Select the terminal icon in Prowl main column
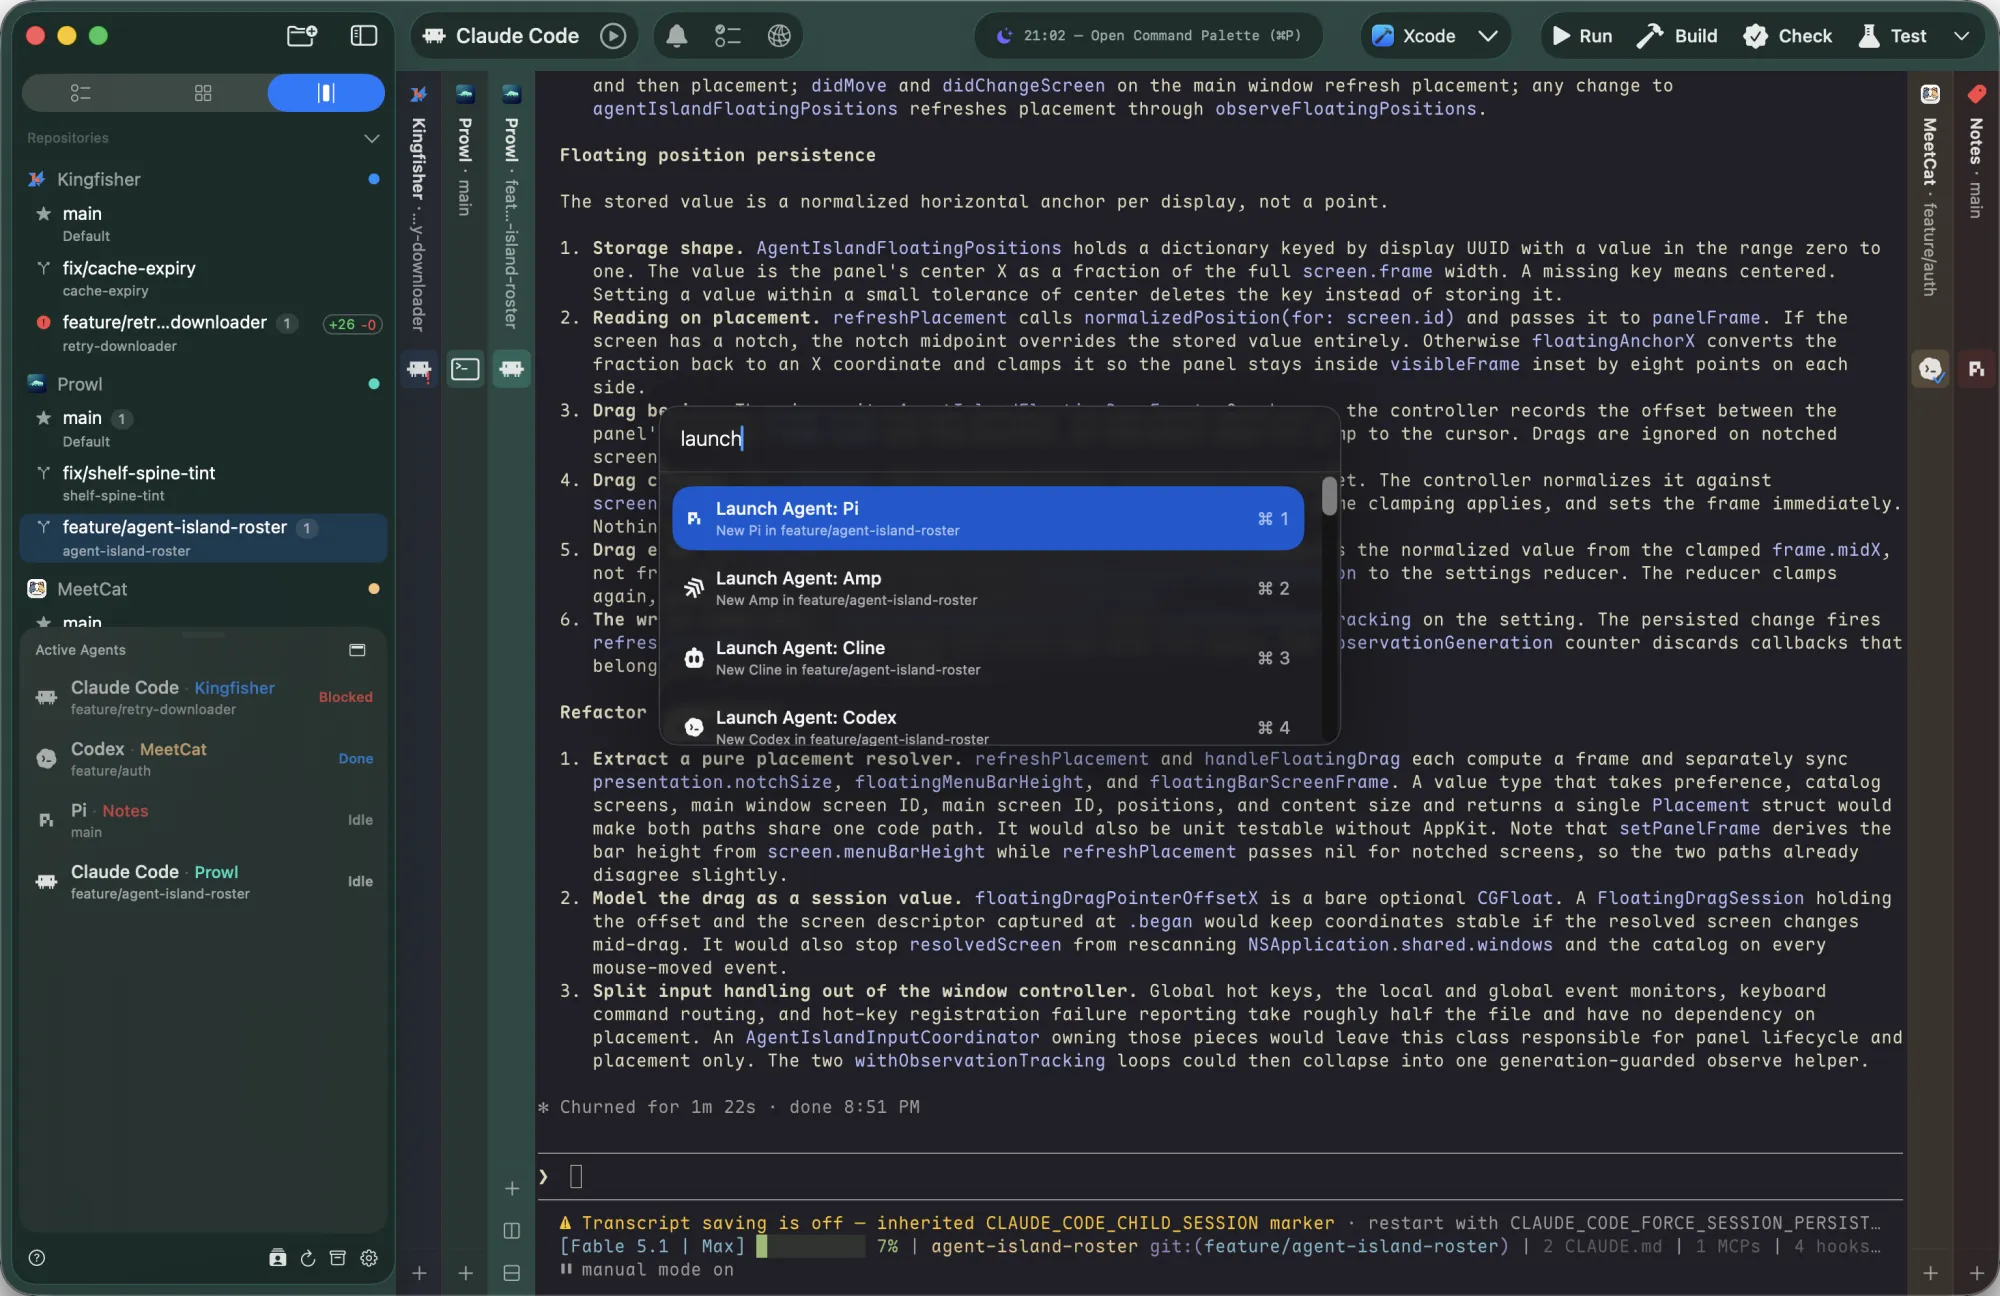Screen dimensions: 2000x1296 pyautogui.click(x=465, y=369)
